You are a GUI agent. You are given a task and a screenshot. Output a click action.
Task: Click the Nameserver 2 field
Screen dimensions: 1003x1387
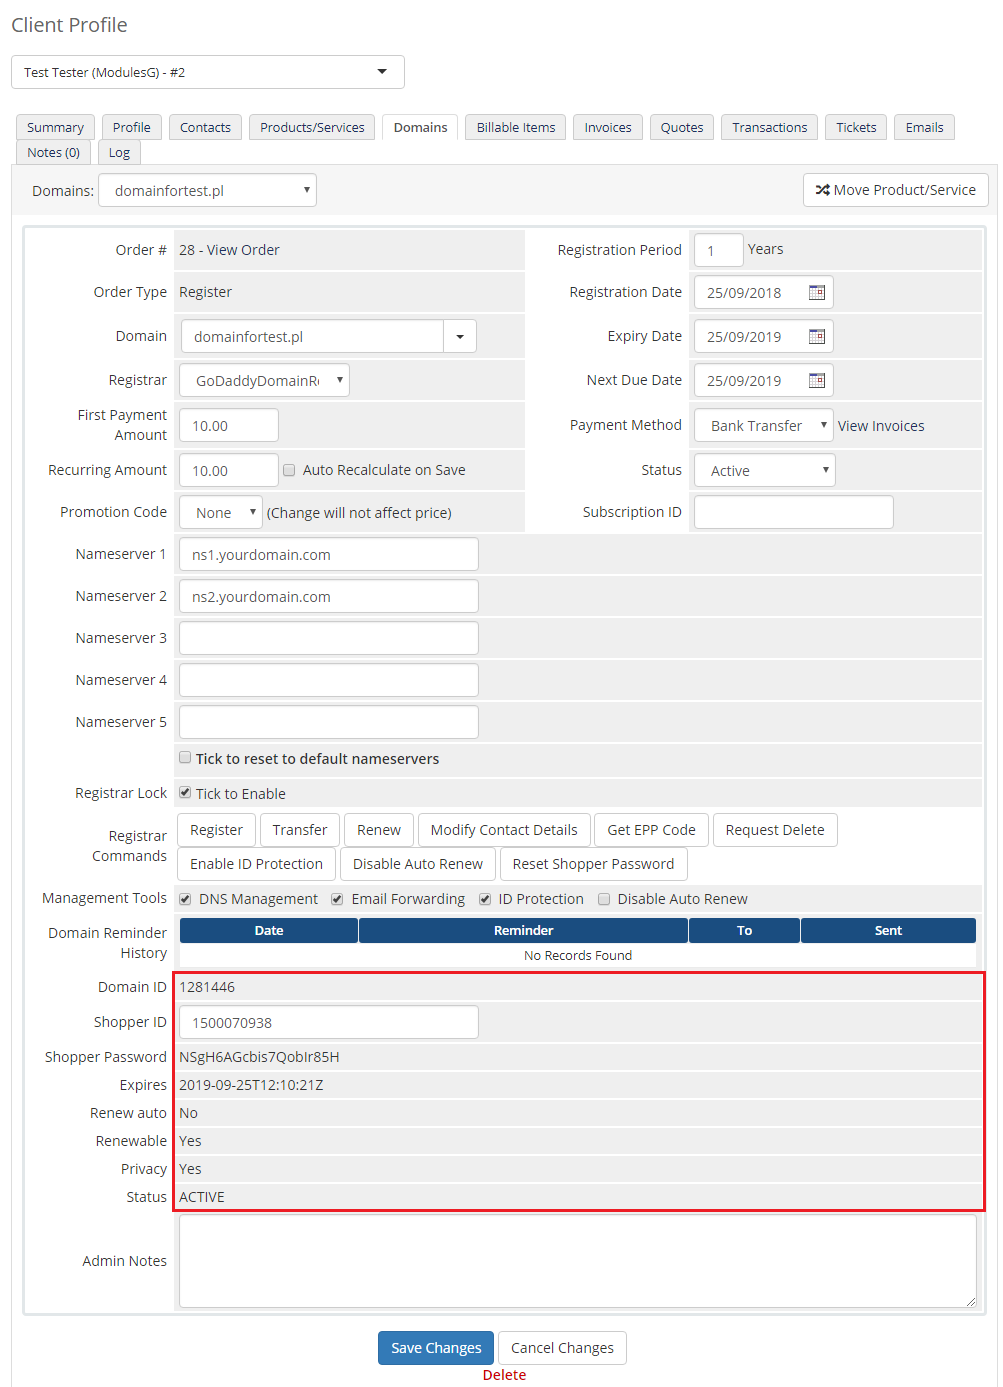pyautogui.click(x=329, y=596)
